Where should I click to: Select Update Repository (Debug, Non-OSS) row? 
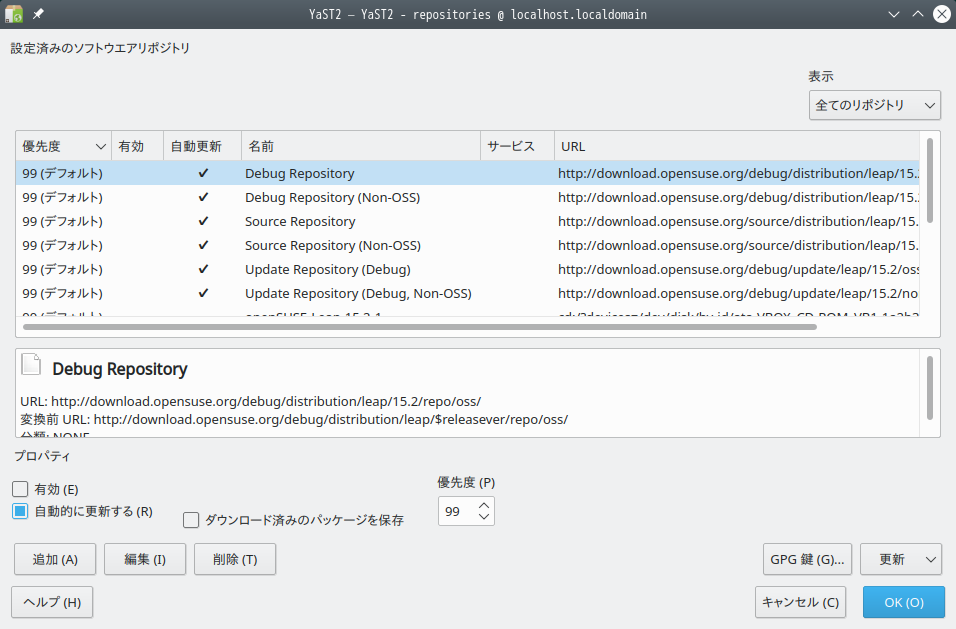(468, 293)
